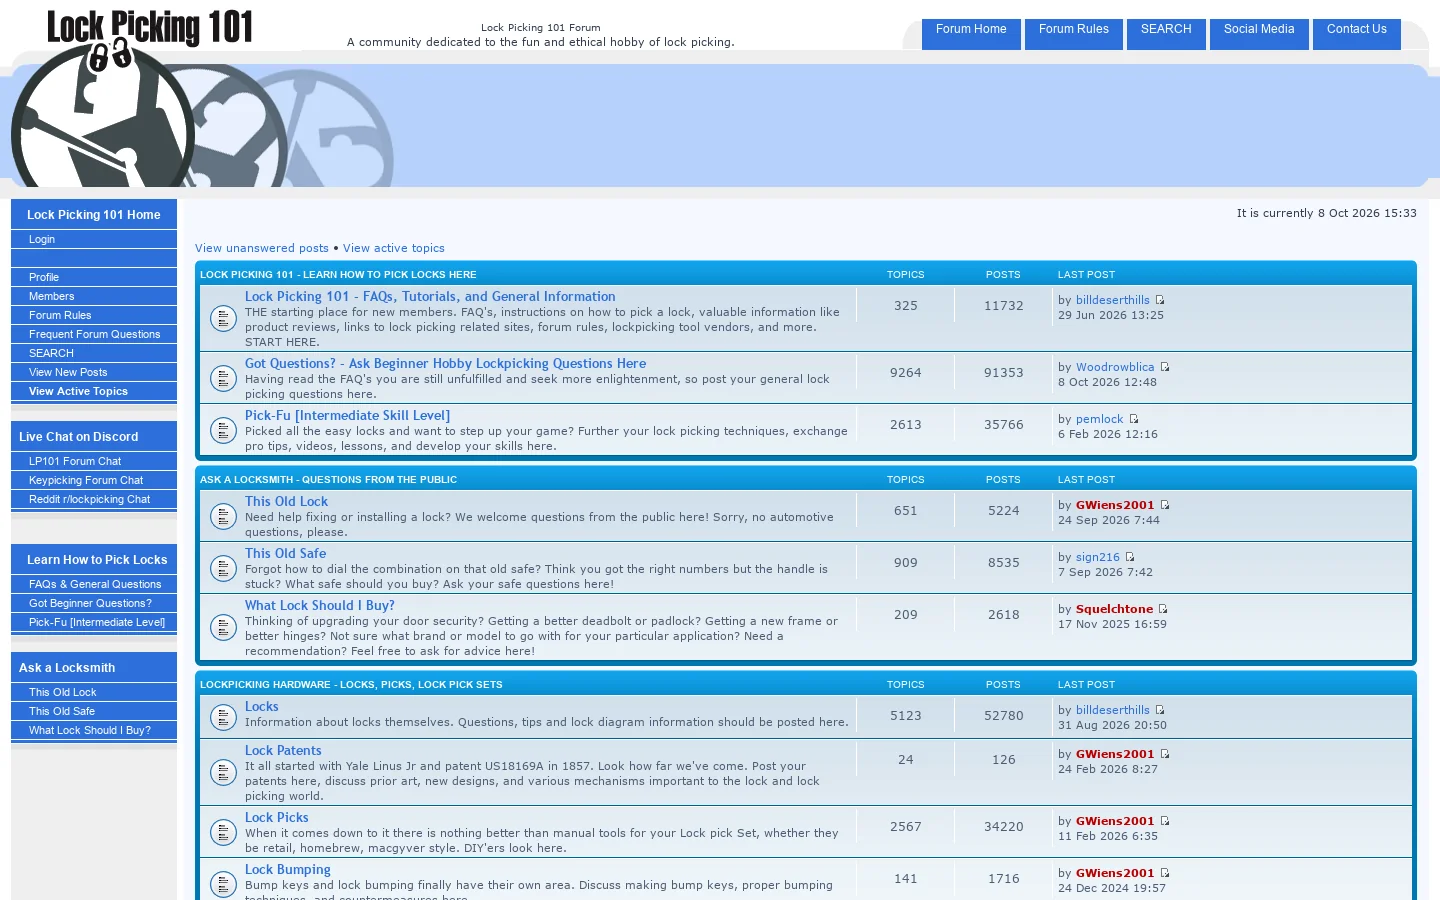View latest post icon dated 31 Aug 2026
1440x900 pixels.
[1160, 710]
